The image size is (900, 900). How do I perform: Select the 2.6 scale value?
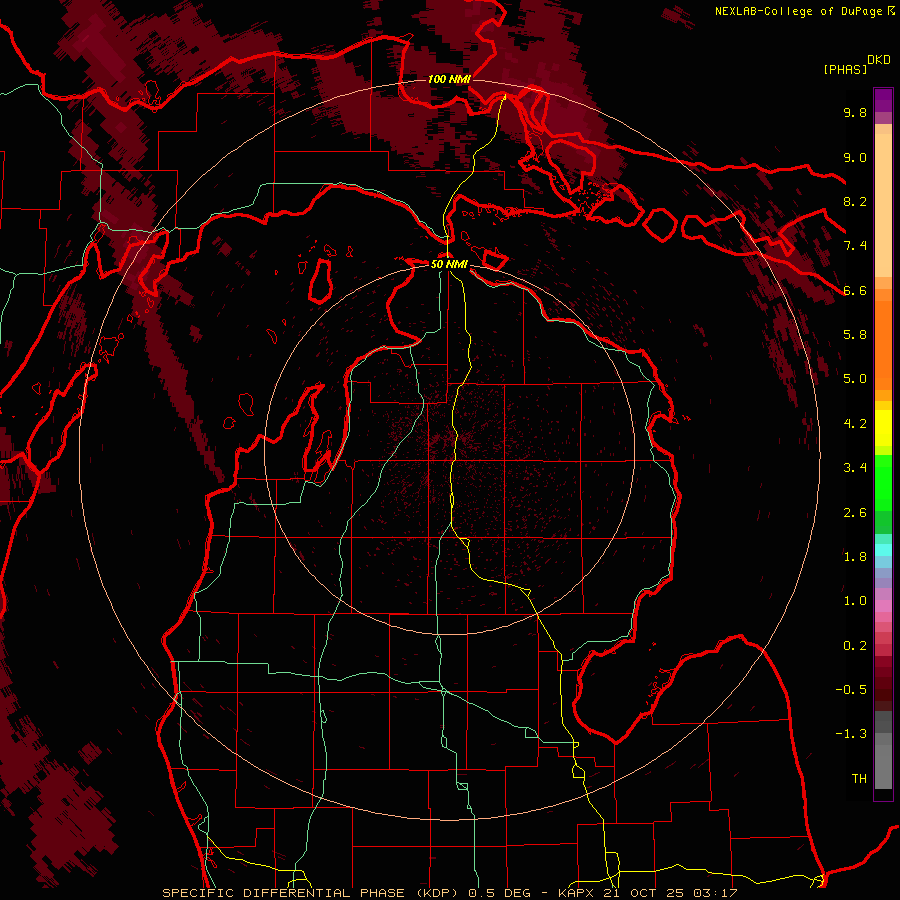855,513
